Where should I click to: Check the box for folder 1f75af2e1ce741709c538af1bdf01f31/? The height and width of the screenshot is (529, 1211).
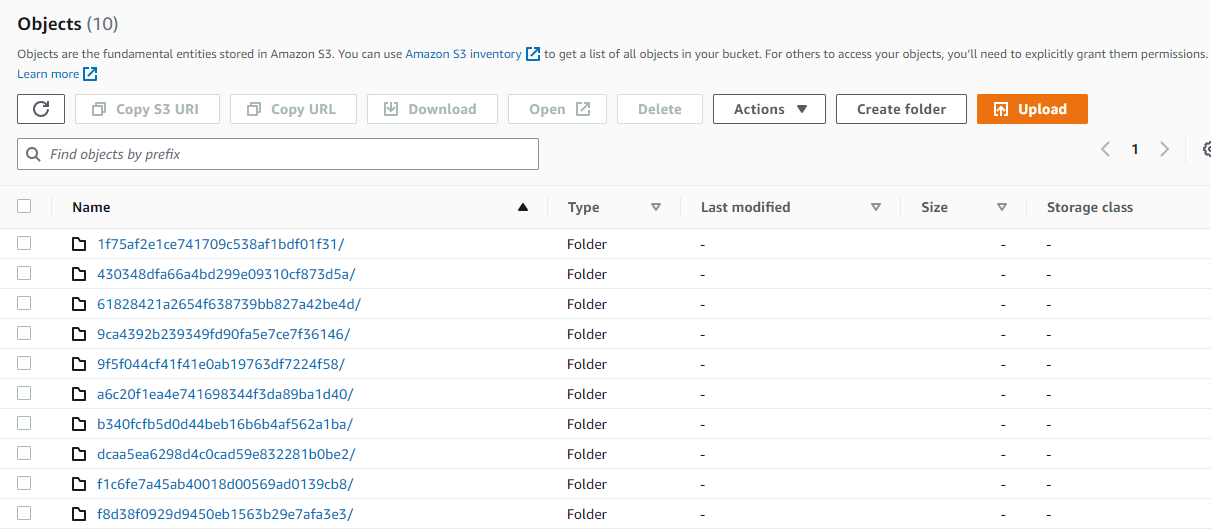pyautogui.click(x=24, y=243)
